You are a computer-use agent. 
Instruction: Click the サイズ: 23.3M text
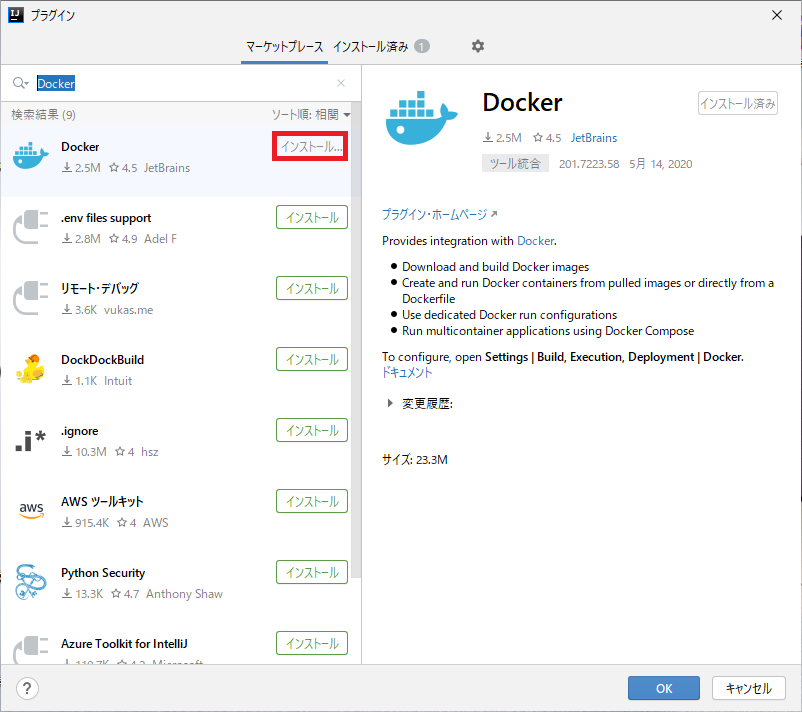tap(415, 459)
